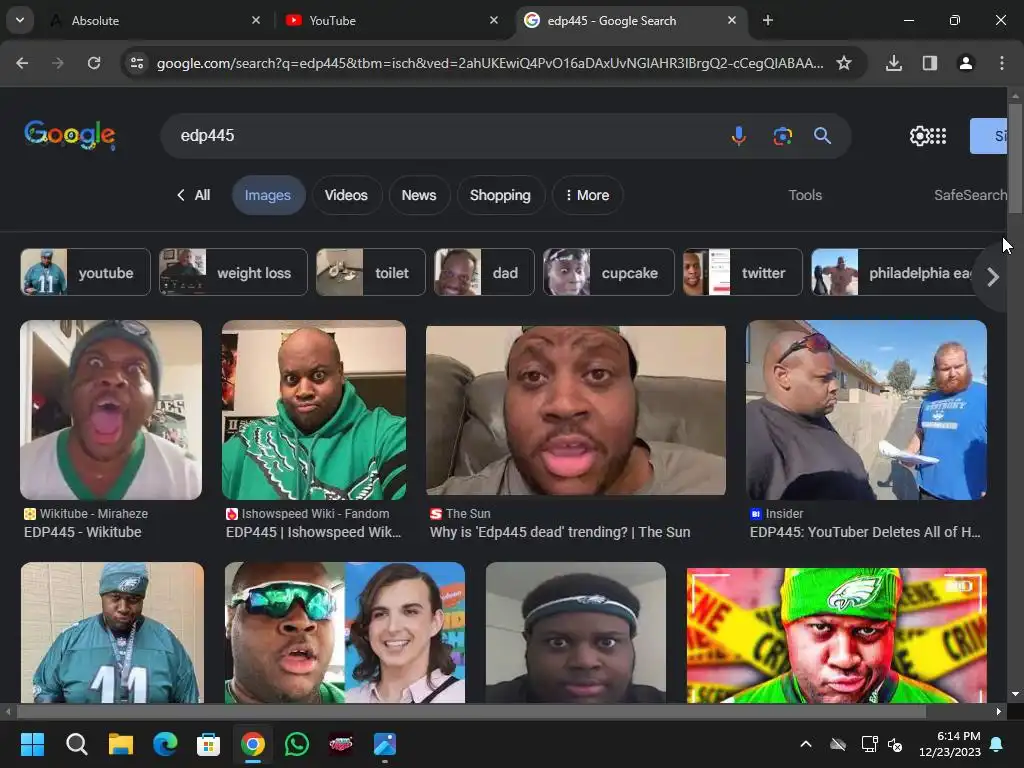This screenshot has width=1024, height=768.
Task: Expand the More filters dropdown
Action: 587,195
